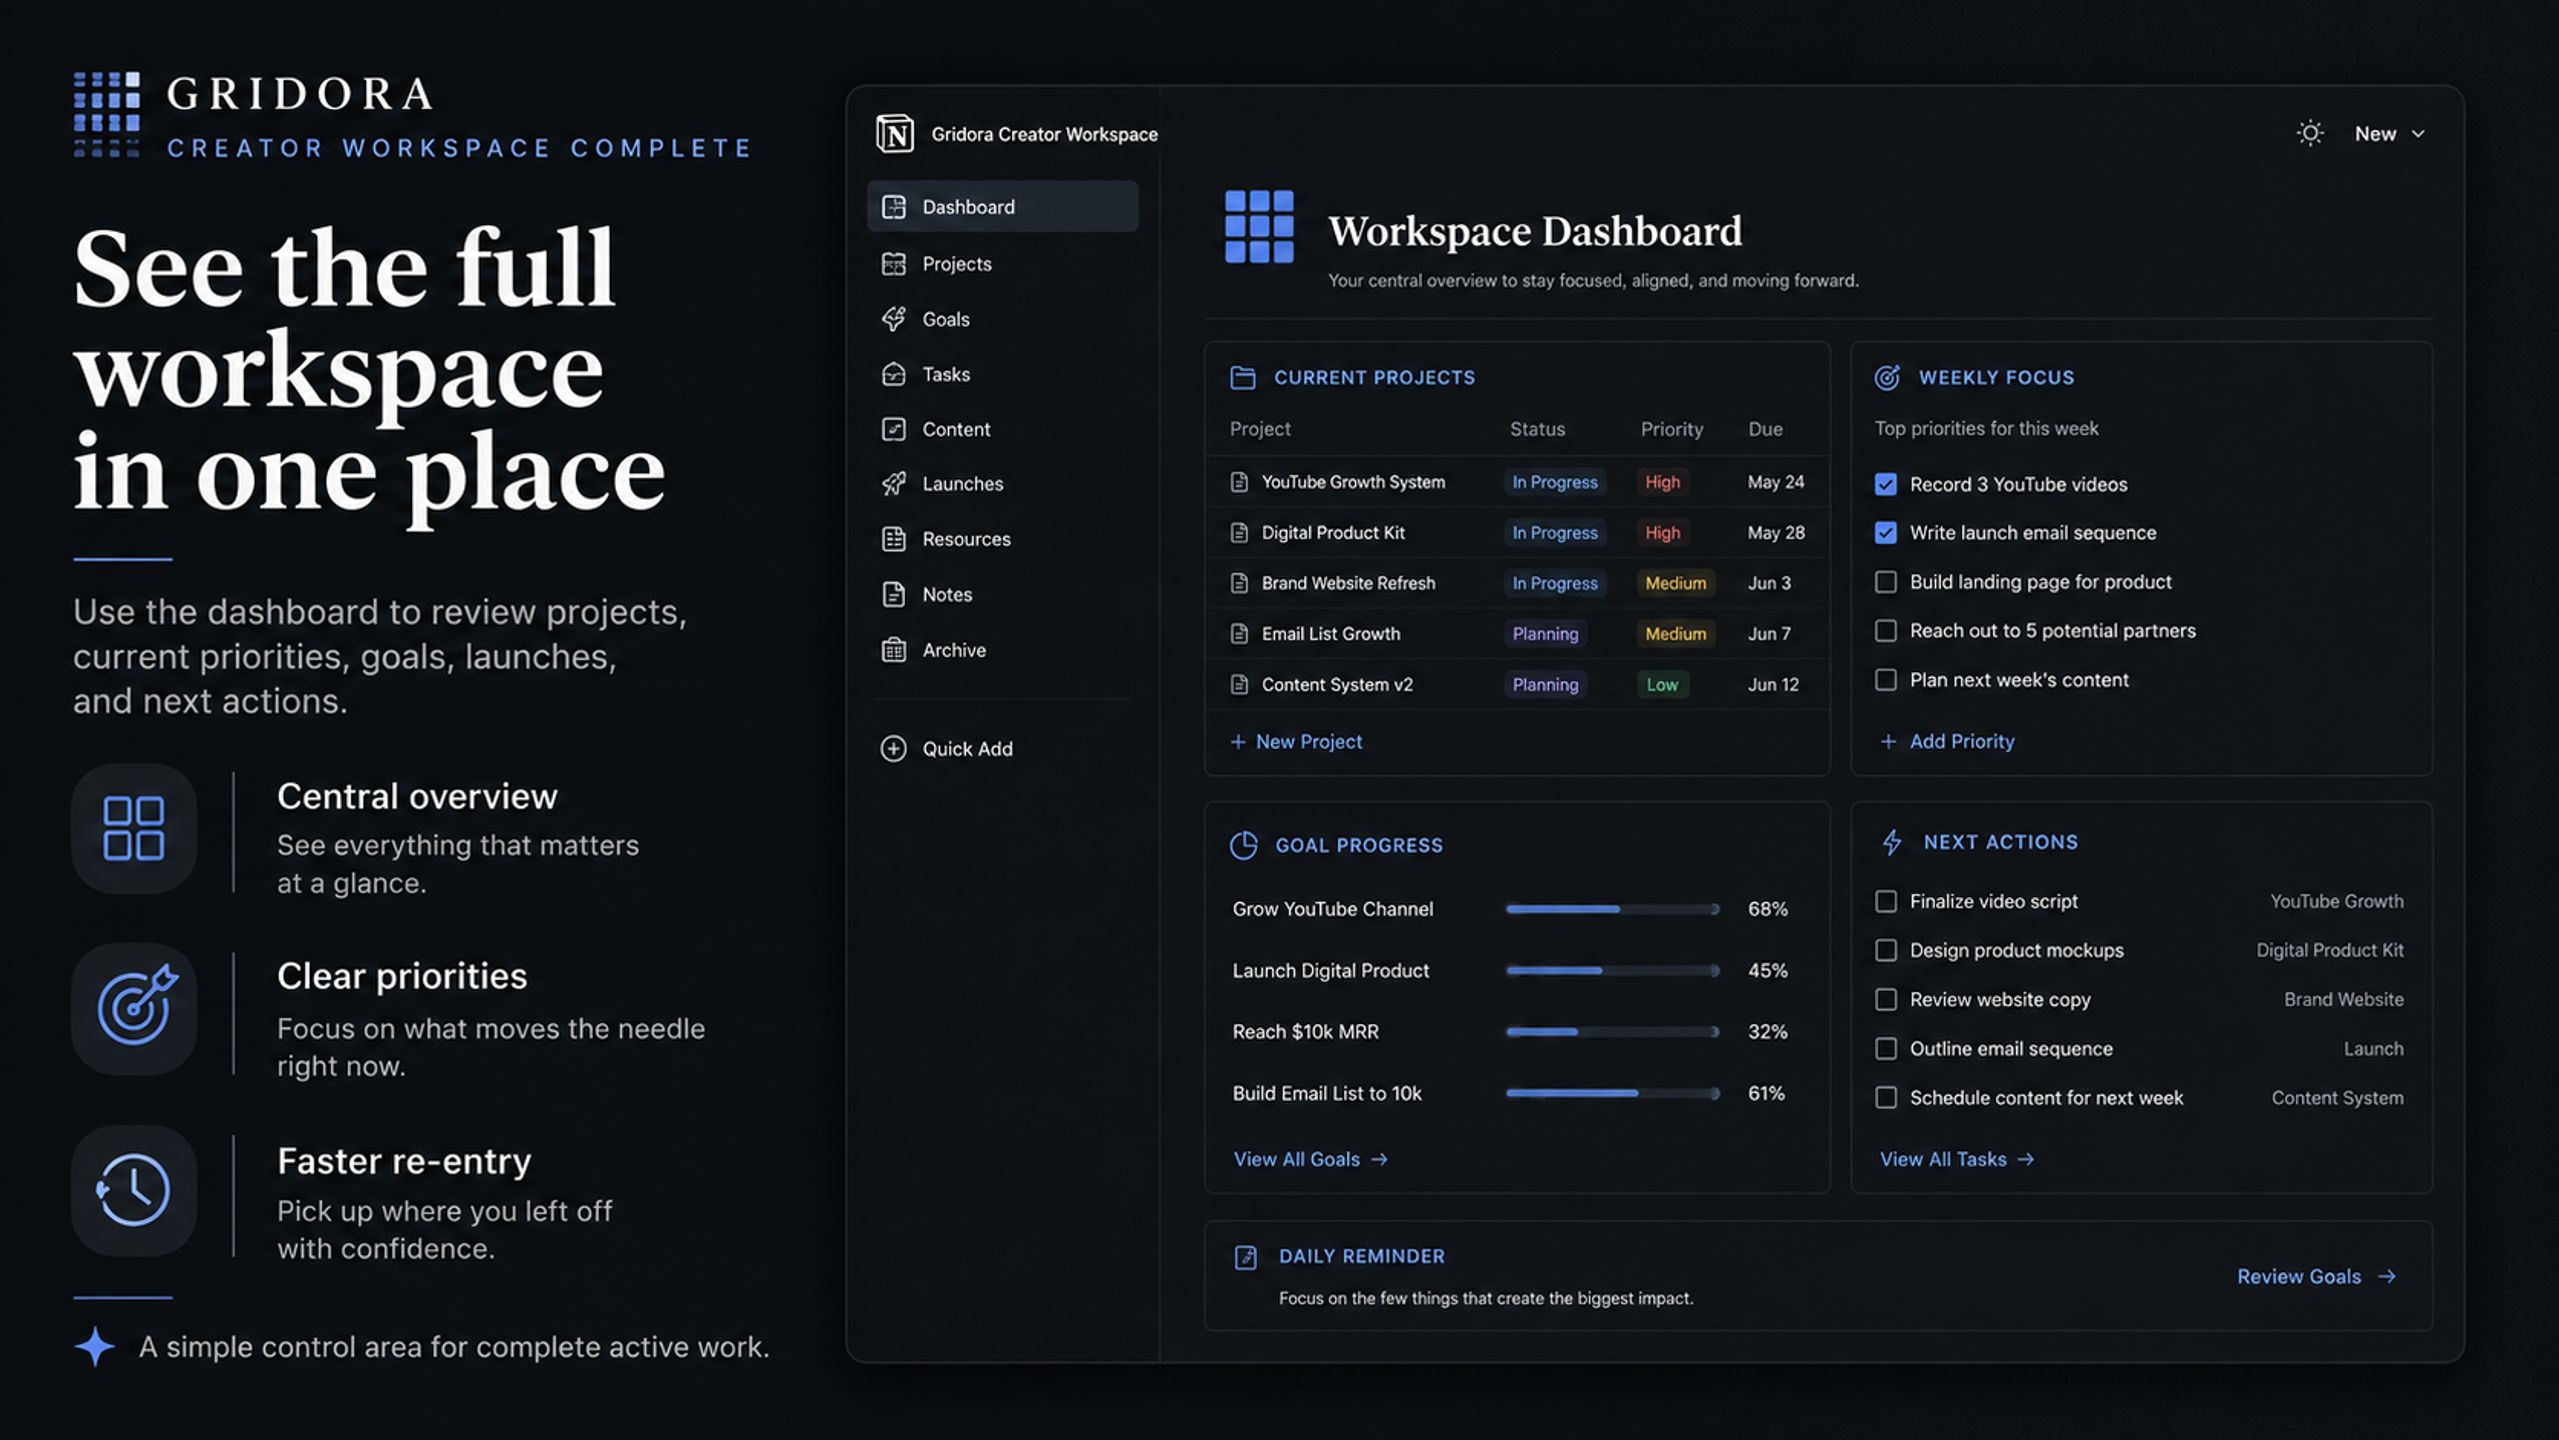
Task: Click the Quick Add plus icon
Action: click(x=893, y=749)
